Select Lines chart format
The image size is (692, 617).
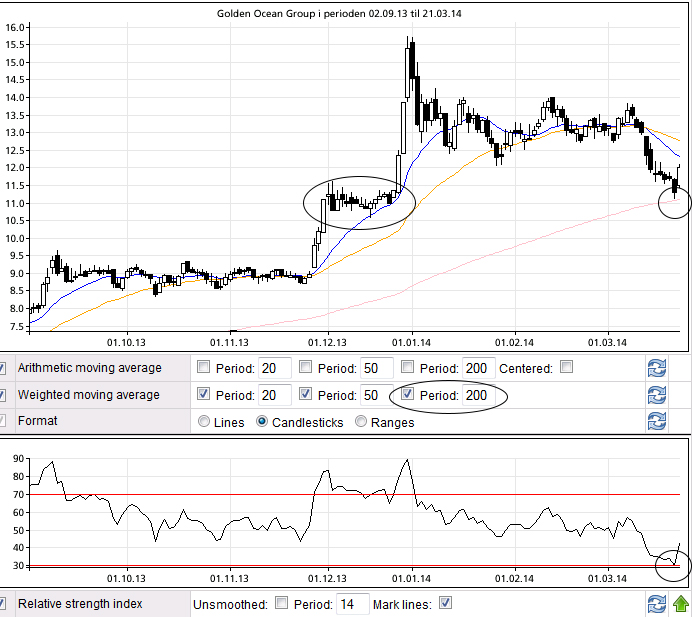pyautogui.click(x=205, y=422)
